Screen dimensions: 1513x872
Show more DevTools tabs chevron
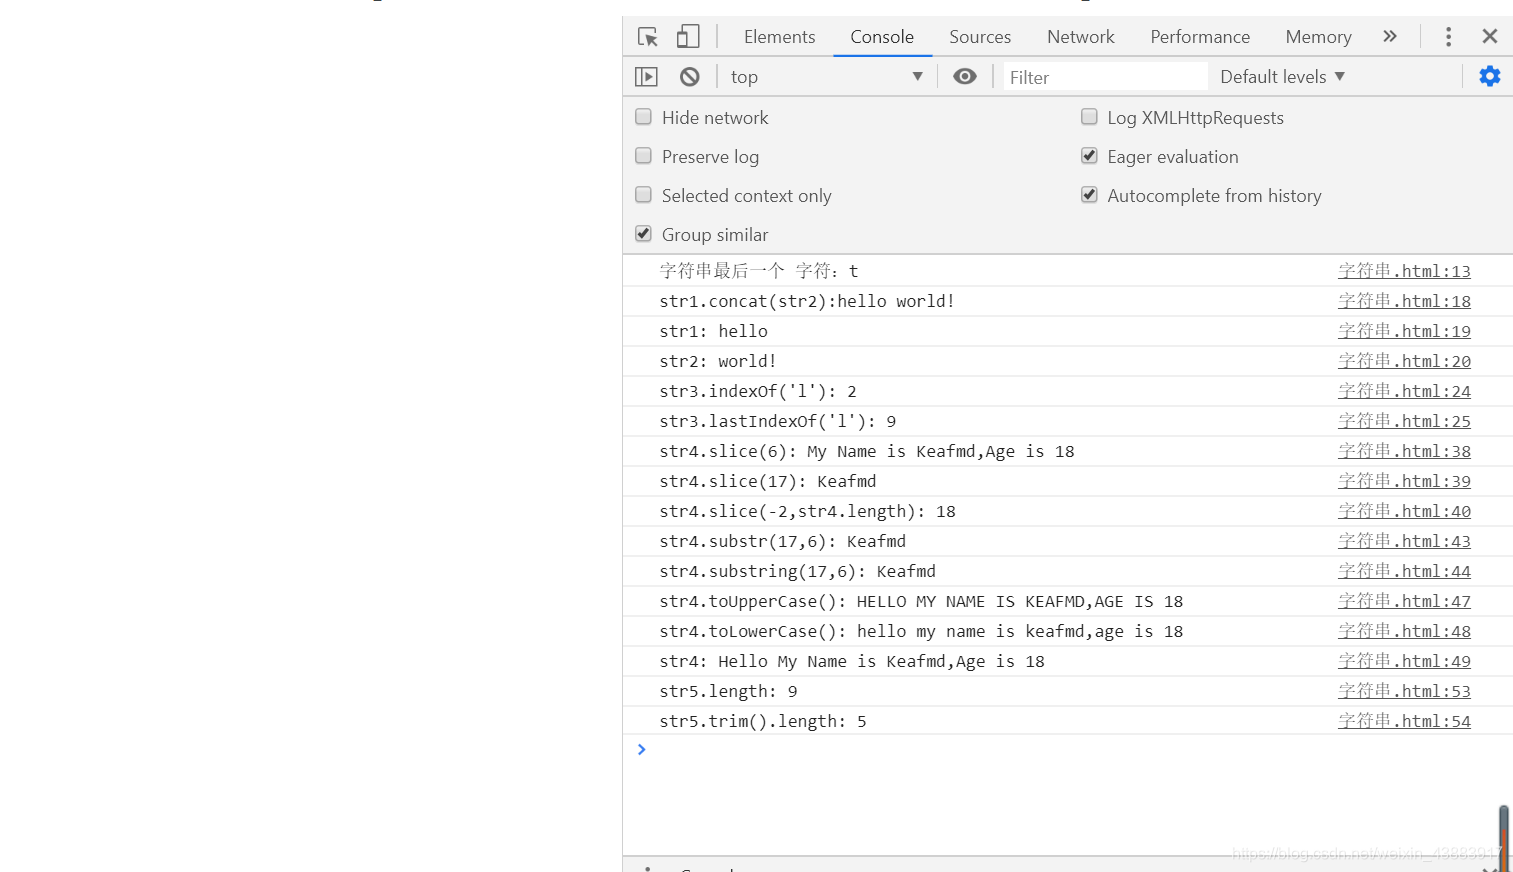[x=1390, y=37]
